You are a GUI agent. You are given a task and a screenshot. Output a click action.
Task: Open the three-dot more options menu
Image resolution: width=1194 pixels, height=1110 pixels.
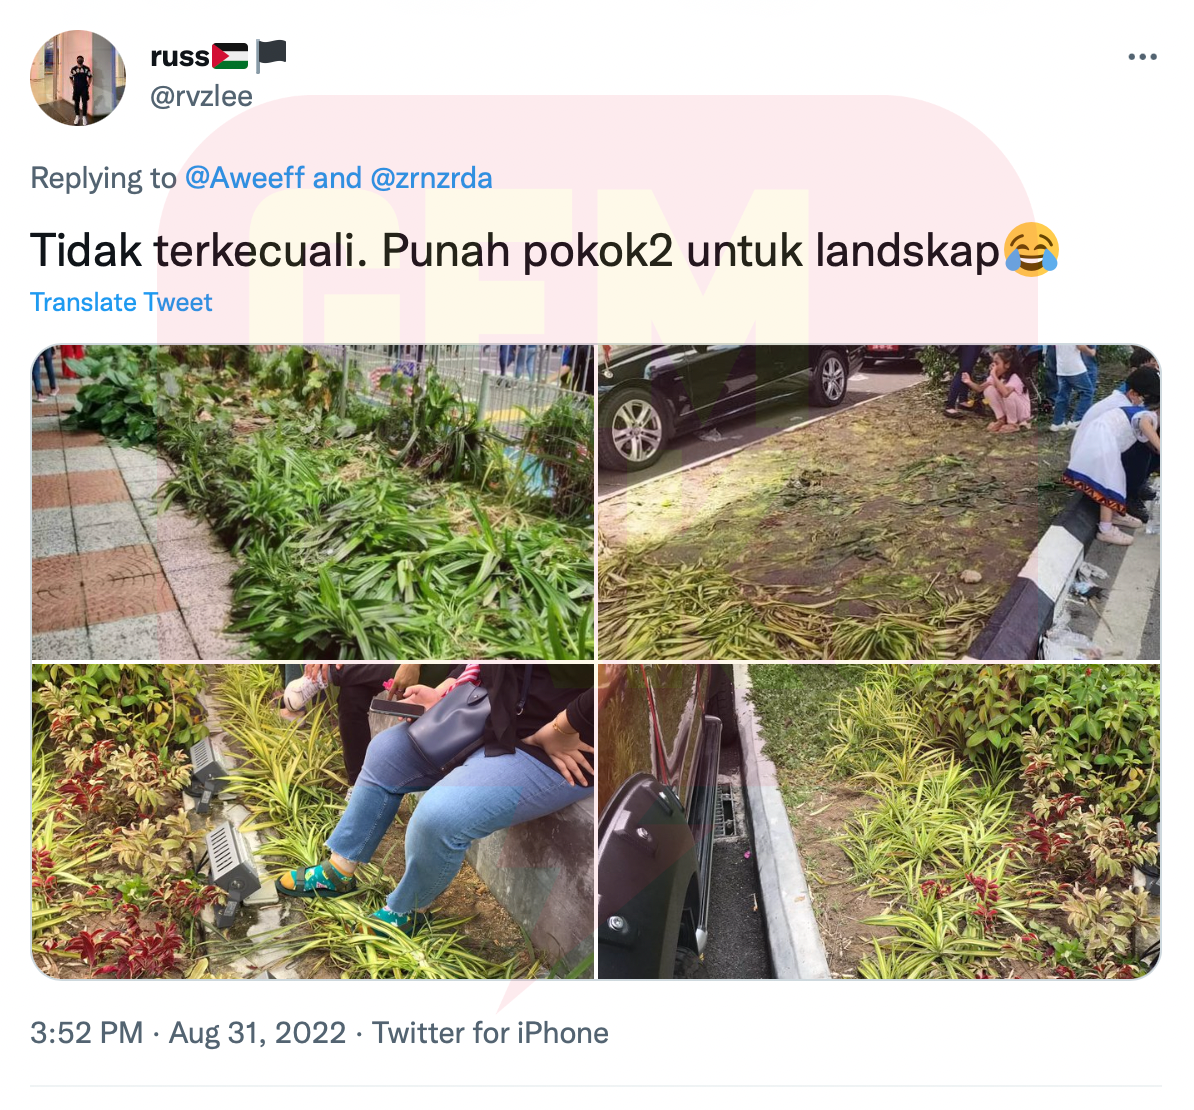(x=1142, y=57)
